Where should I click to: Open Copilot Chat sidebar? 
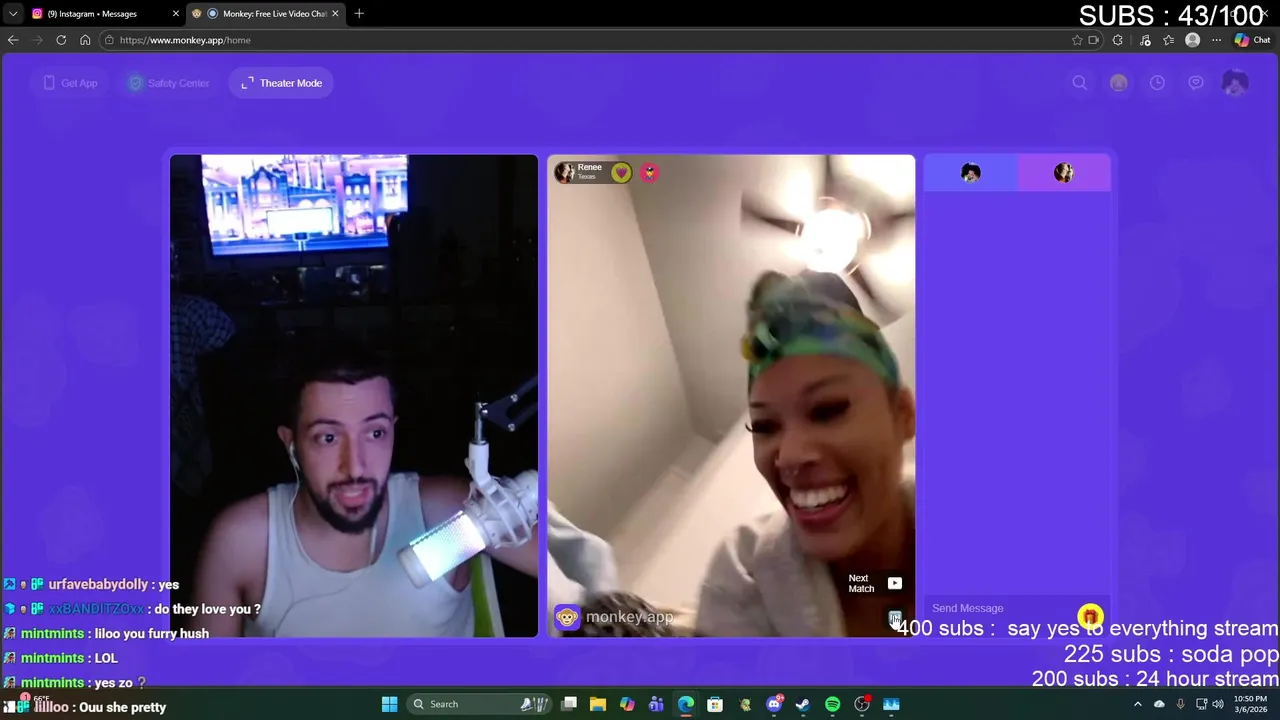pyautogui.click(x=1252, y=40)
